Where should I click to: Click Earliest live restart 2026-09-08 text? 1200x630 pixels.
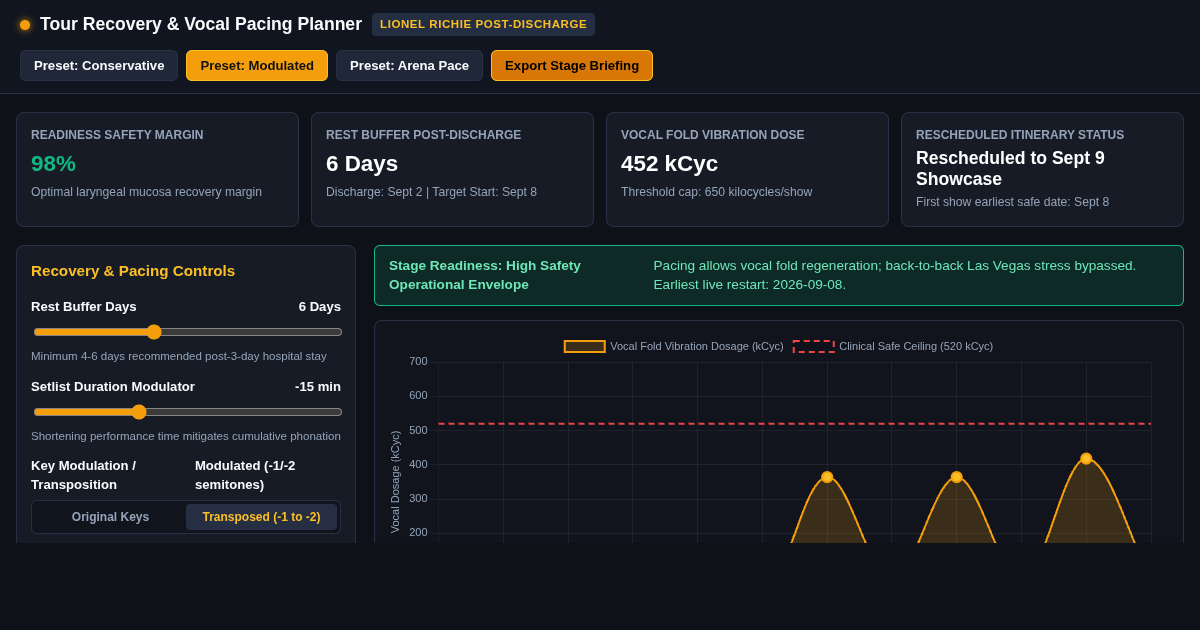pos(749,284)
